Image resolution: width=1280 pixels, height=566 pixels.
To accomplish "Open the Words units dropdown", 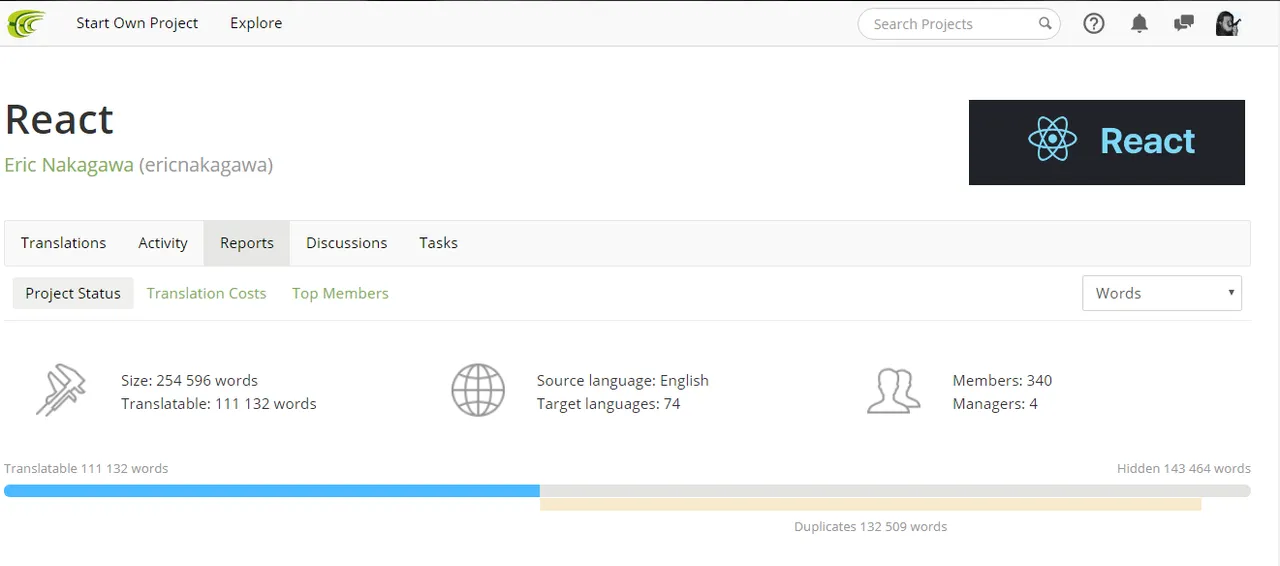I will 1162,293.
